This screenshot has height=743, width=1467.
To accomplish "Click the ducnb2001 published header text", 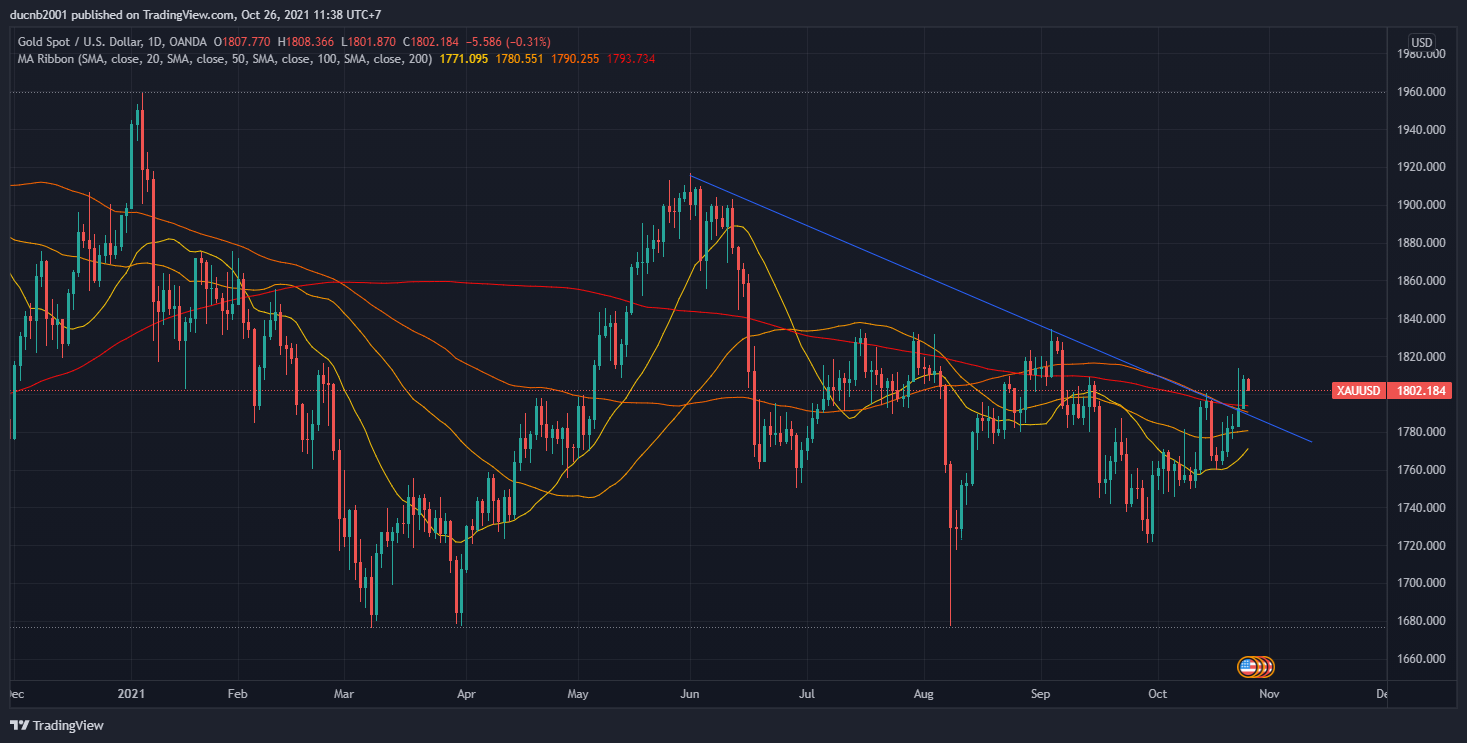I will 195,15.
